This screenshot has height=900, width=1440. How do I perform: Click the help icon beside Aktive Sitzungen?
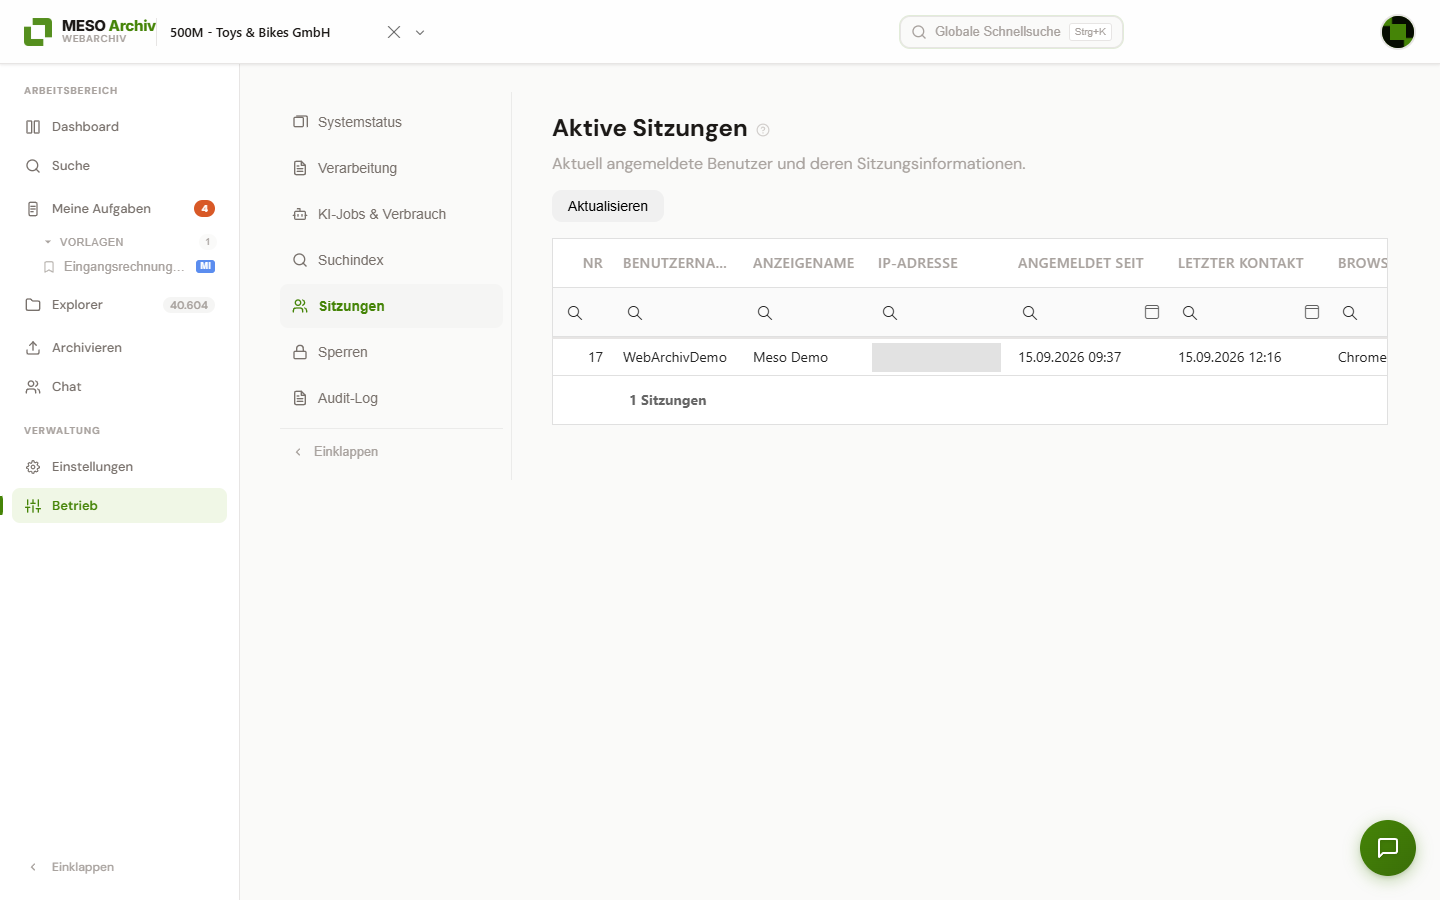coord(763,130)
